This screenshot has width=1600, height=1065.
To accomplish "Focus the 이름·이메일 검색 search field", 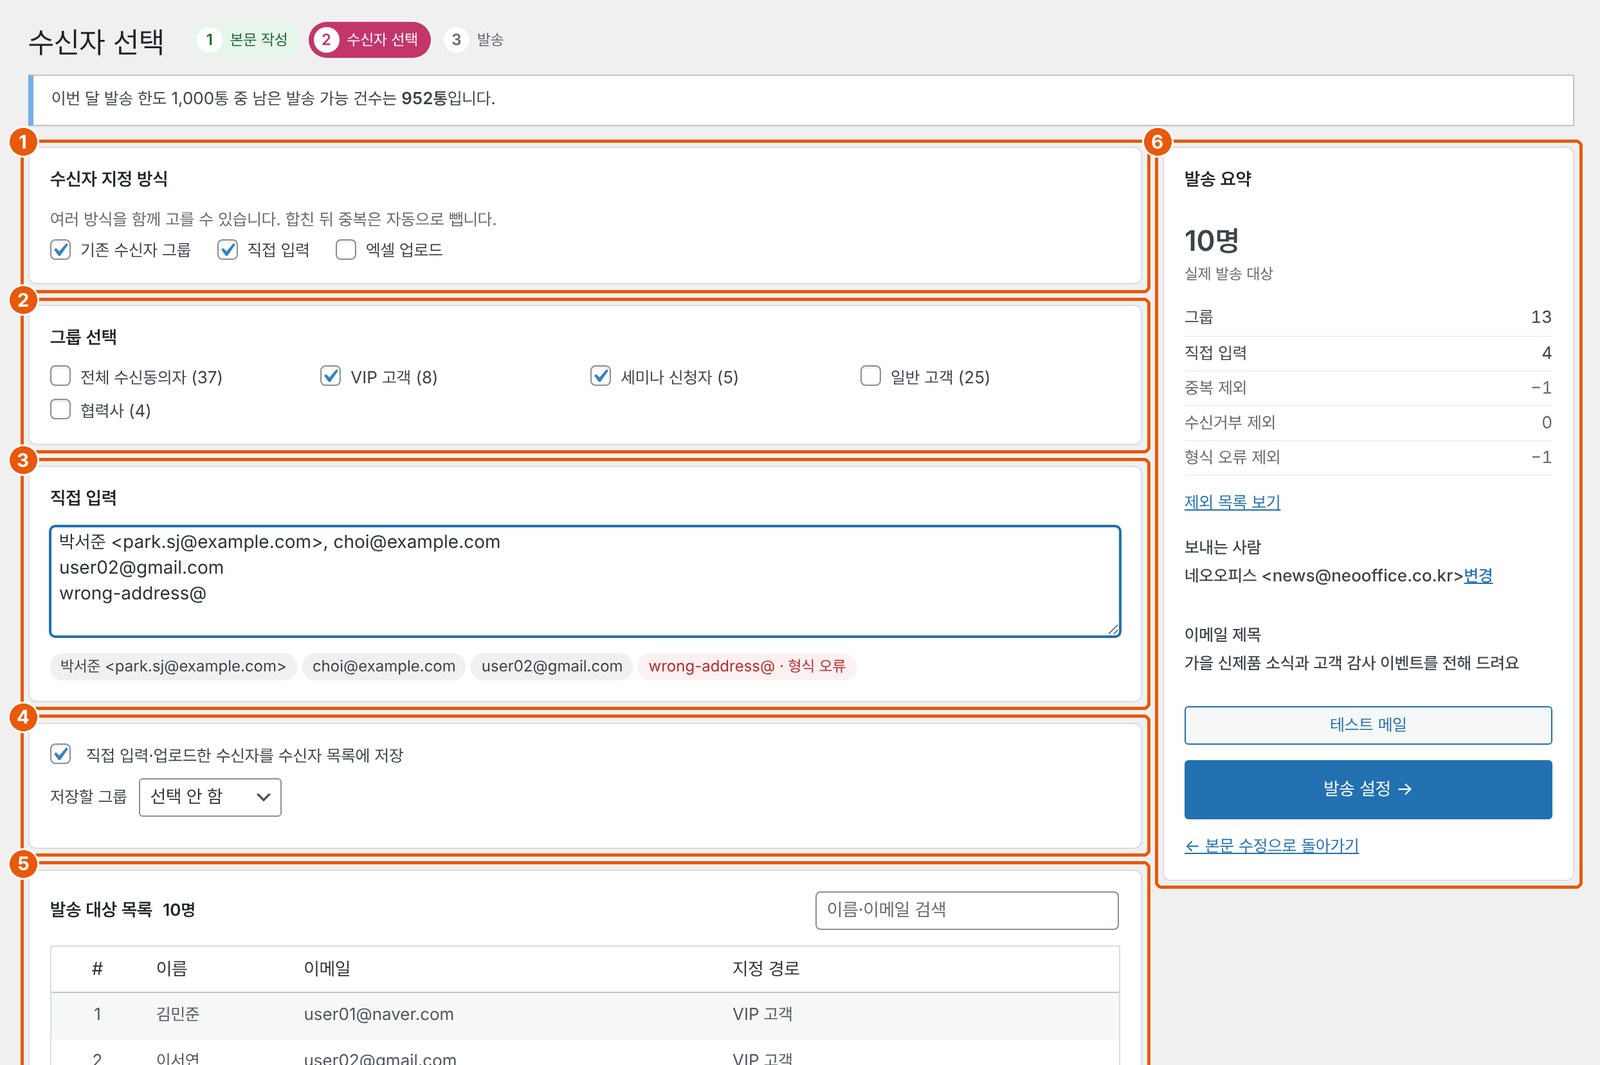I will coord(967,910).
